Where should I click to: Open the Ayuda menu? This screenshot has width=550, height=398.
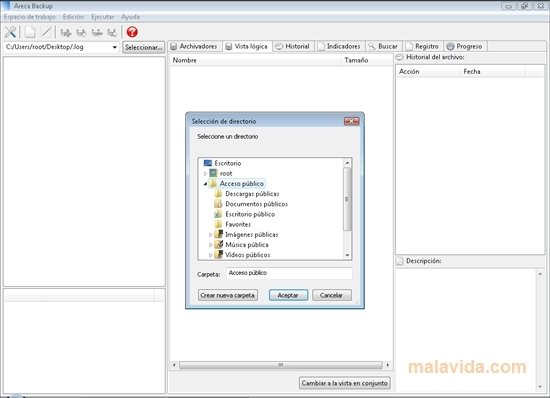[x=130, y=17]
